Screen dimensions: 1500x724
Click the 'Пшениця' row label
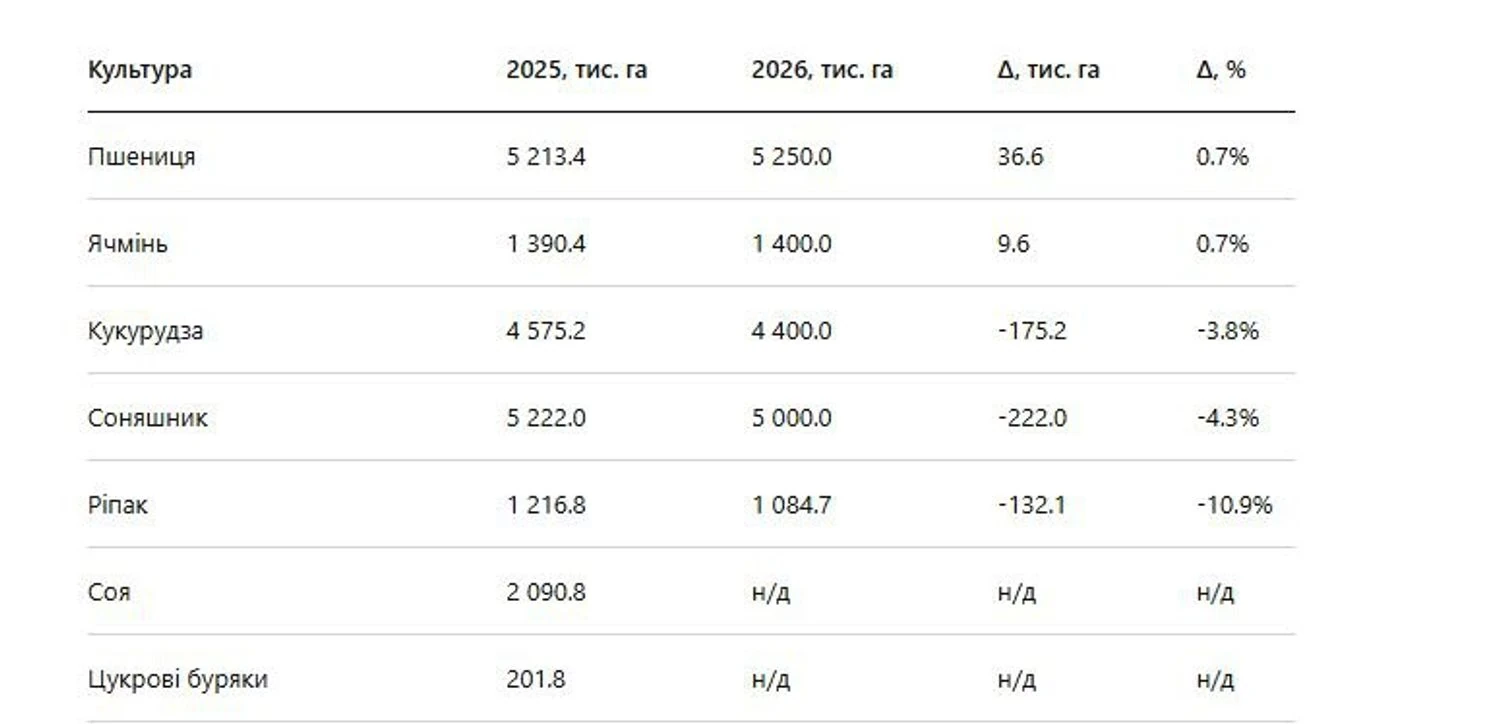142,157
